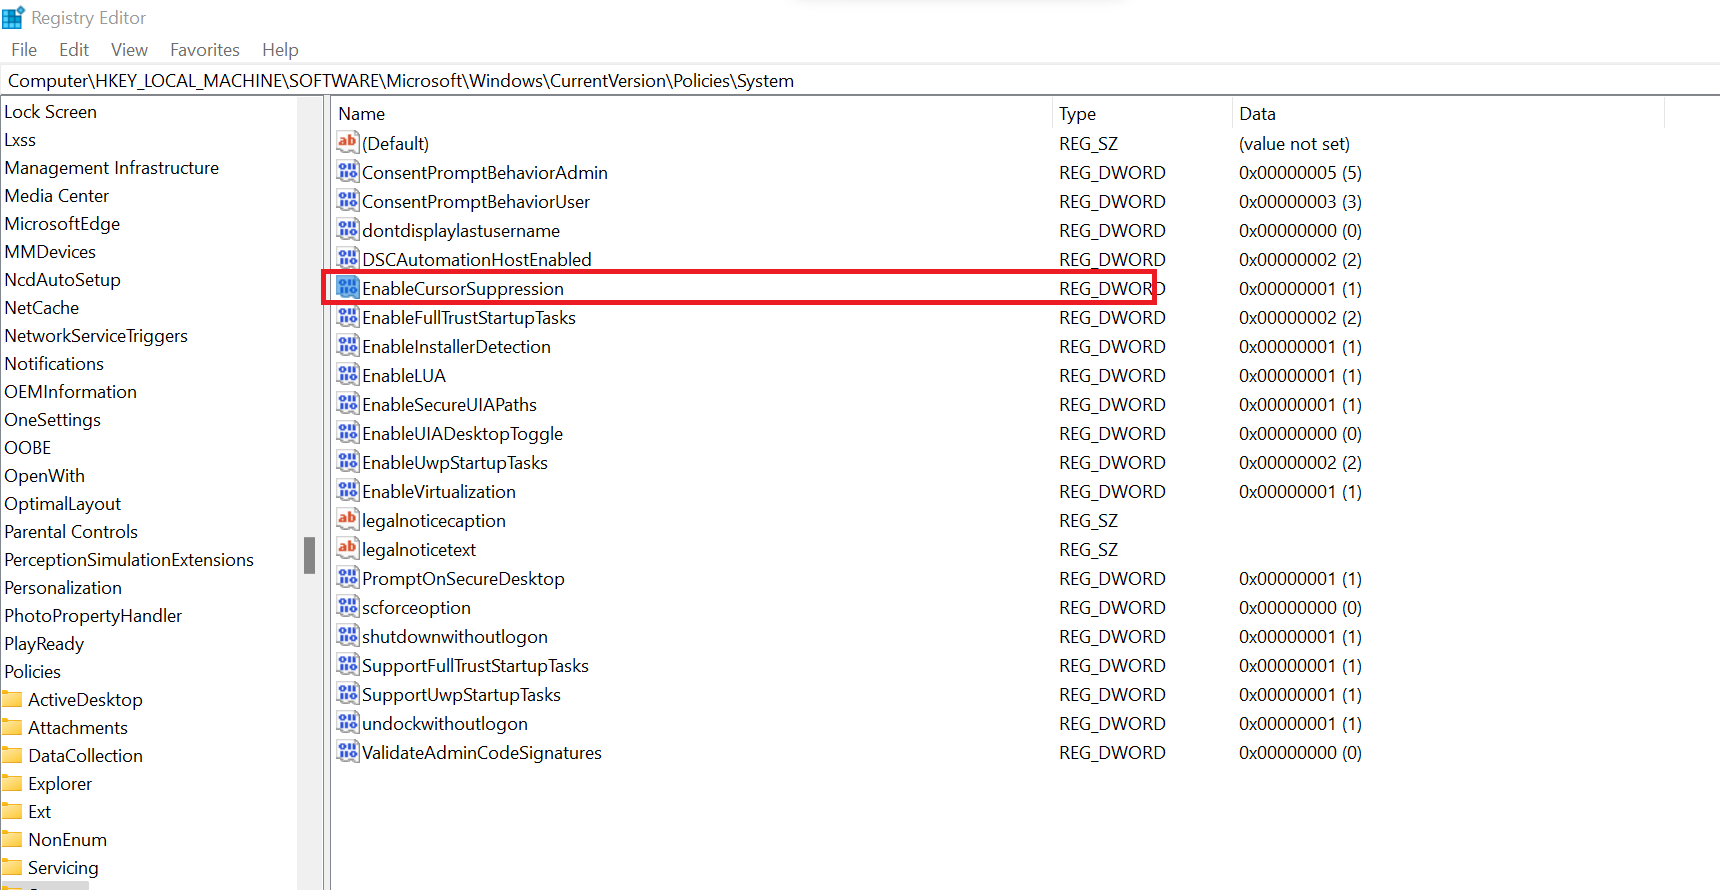
Task: Select the Parental Controls key
Action: tap(71, 532)
